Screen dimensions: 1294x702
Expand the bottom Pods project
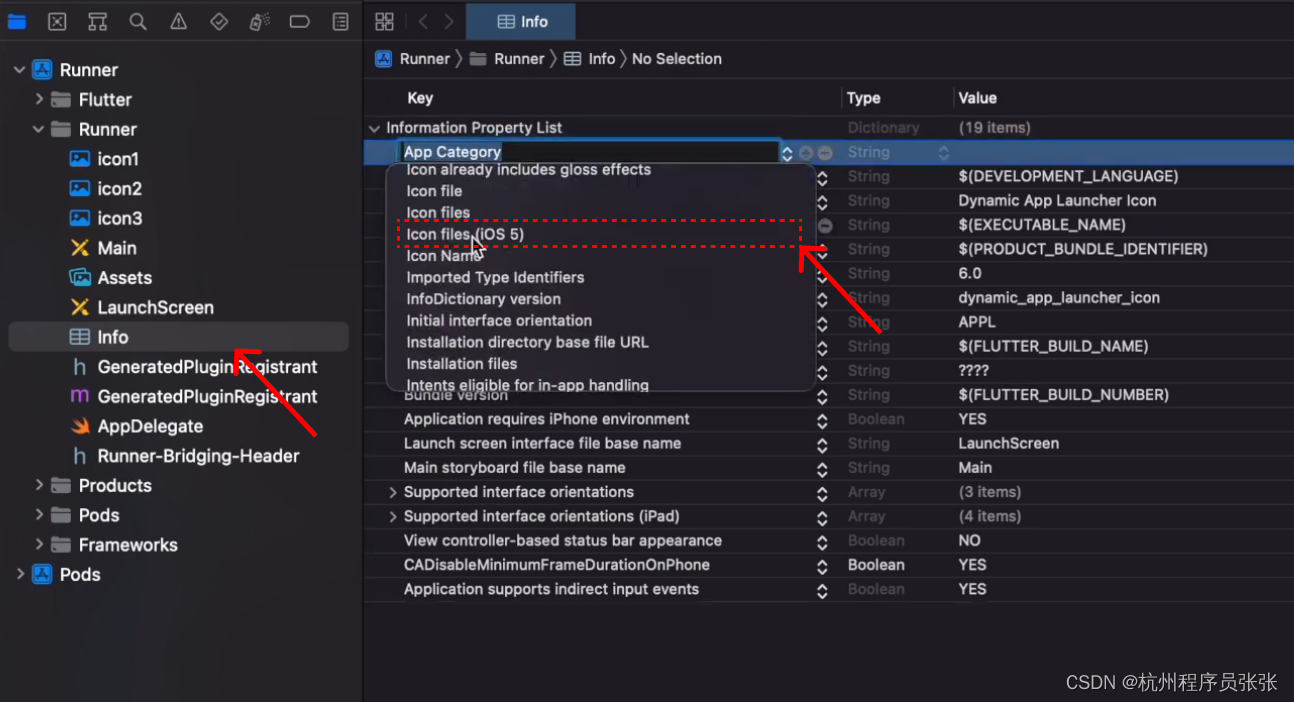click(19, 574)
